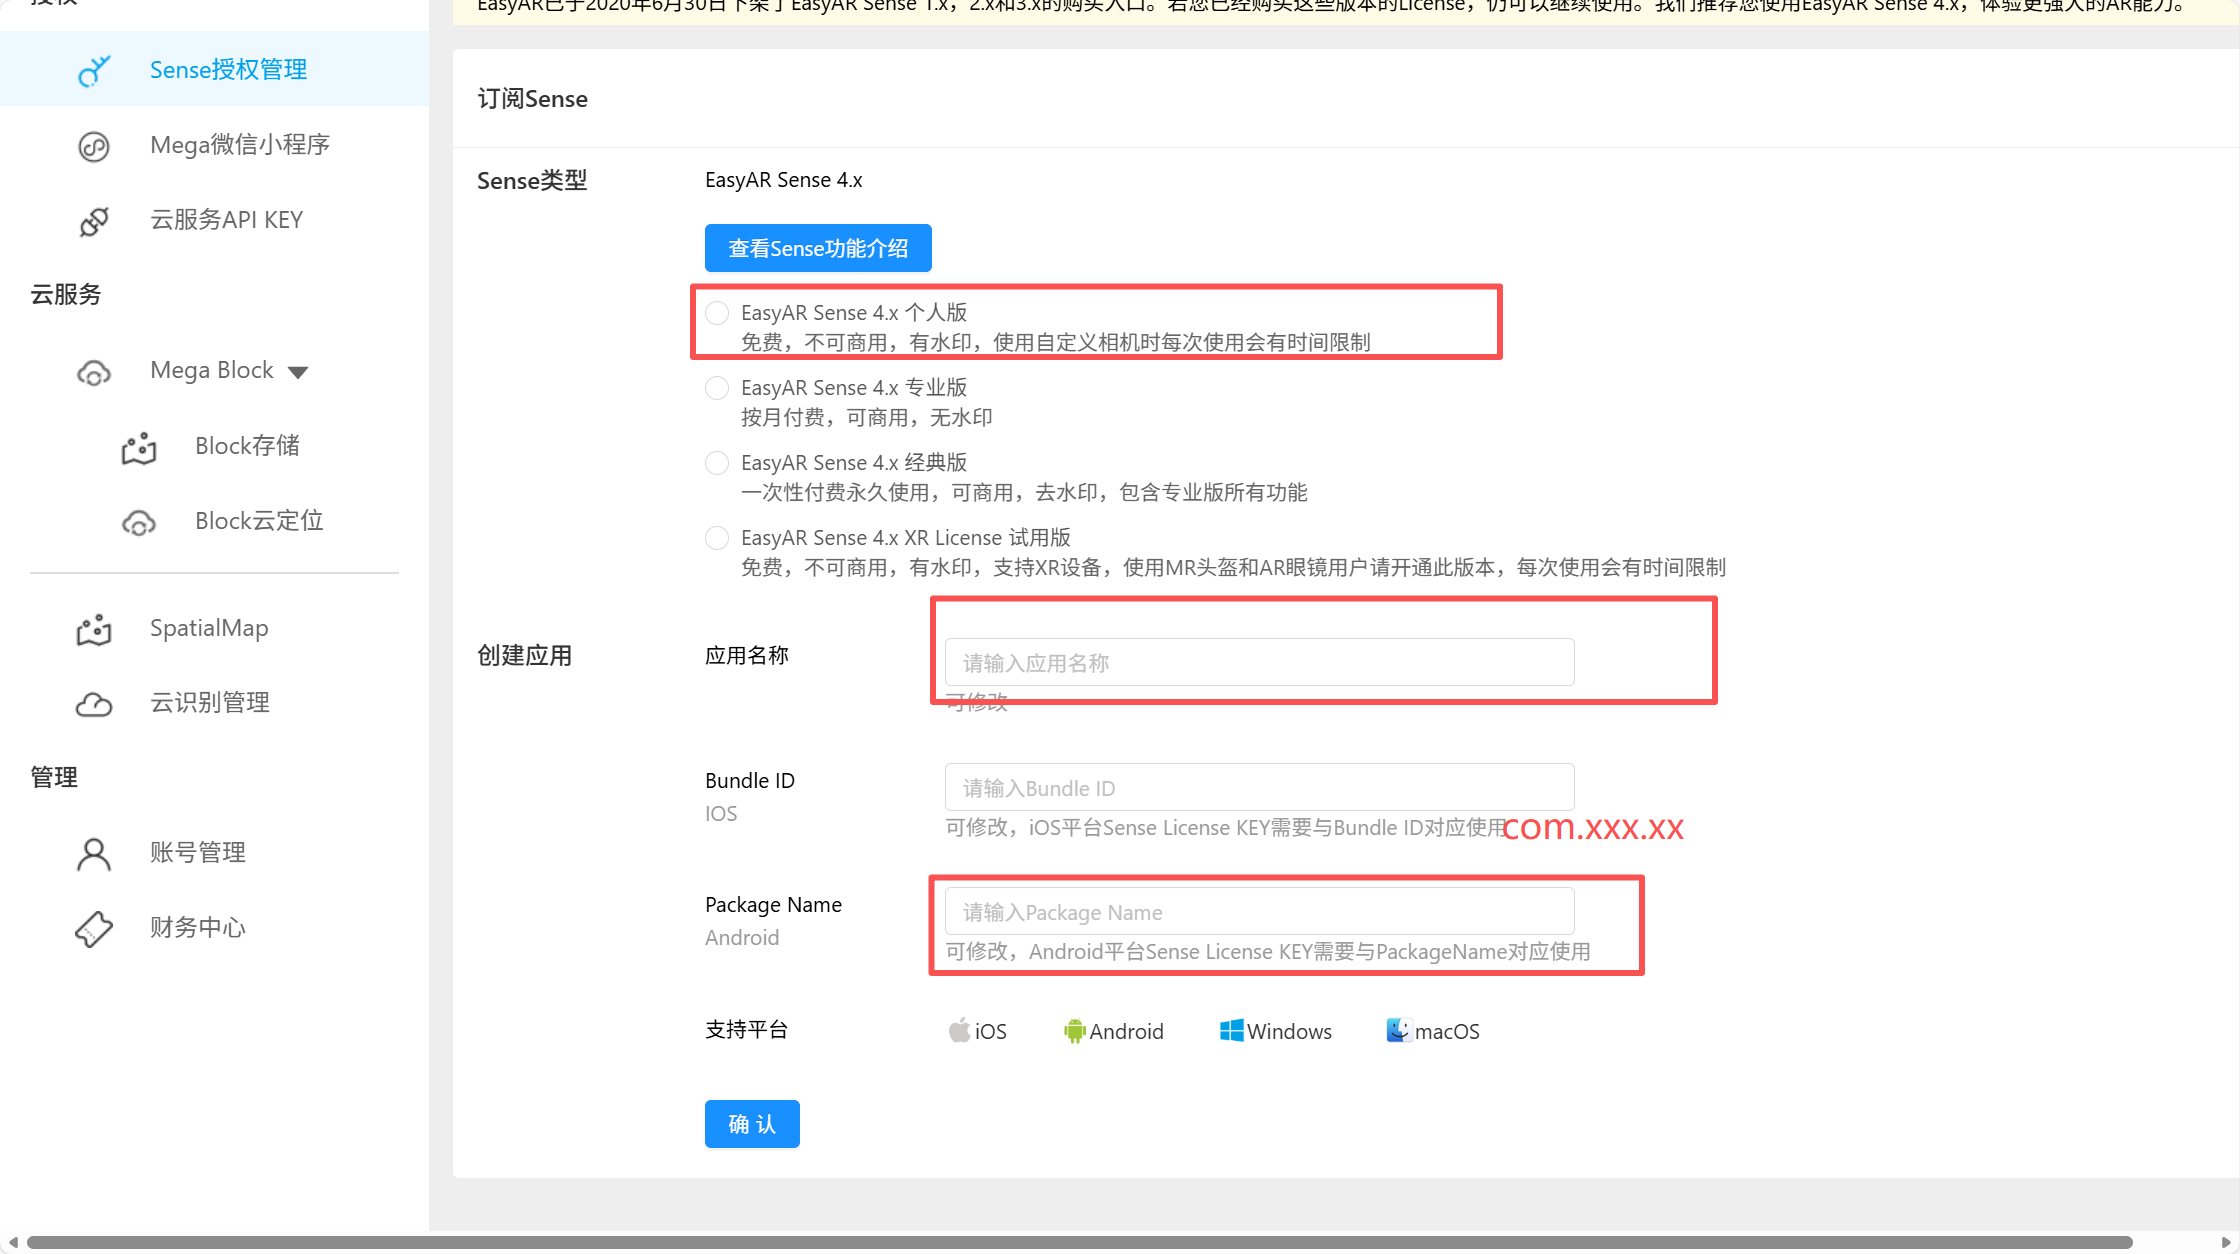Click the Block云定位 cloud icon
This screenshot has width=2240, height=1254.
pyautogui.click(x=139, y=522)
